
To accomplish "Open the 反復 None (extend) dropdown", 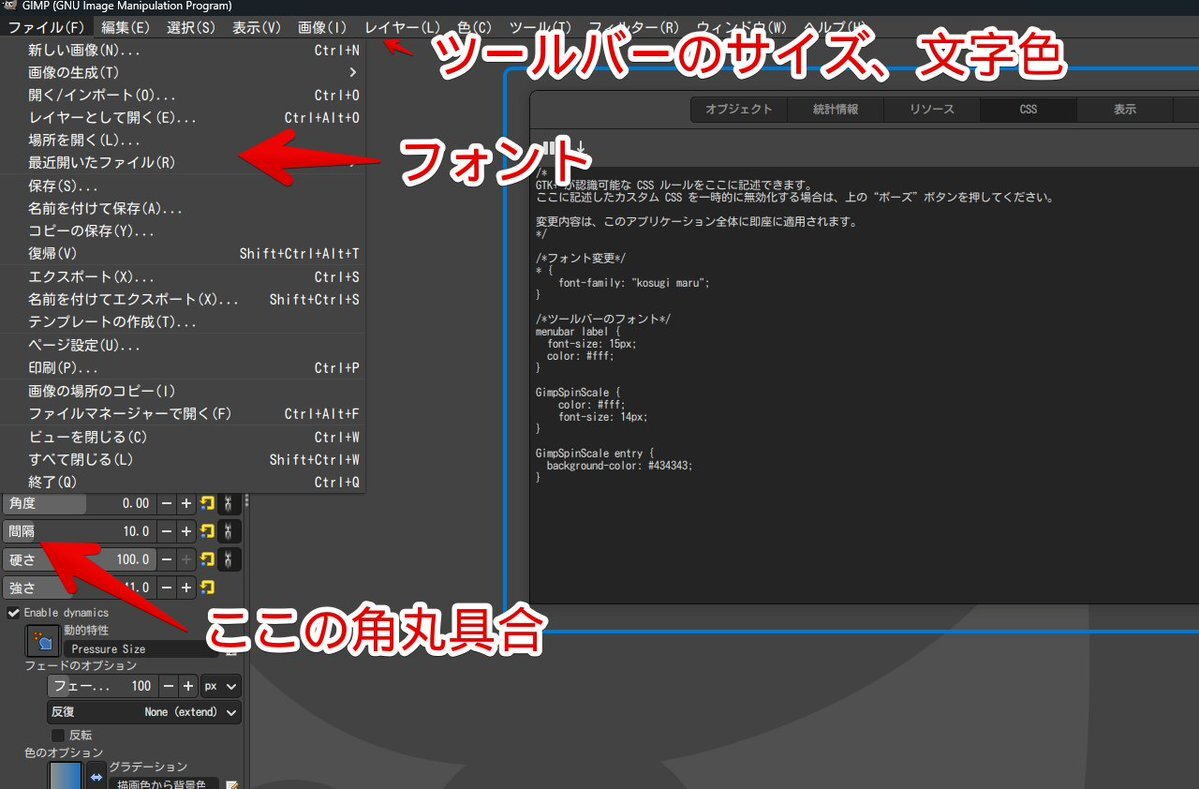I will coord(144,712).
